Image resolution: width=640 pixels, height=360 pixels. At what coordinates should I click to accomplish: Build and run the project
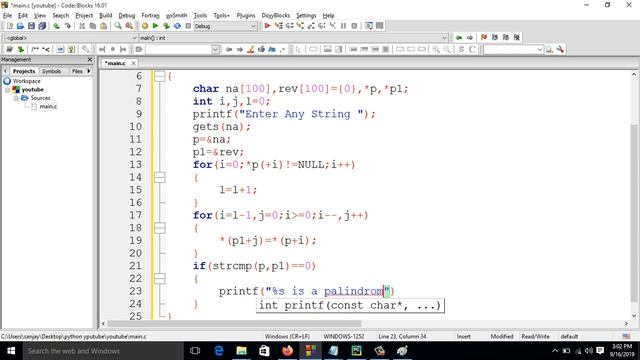point(166,26)
